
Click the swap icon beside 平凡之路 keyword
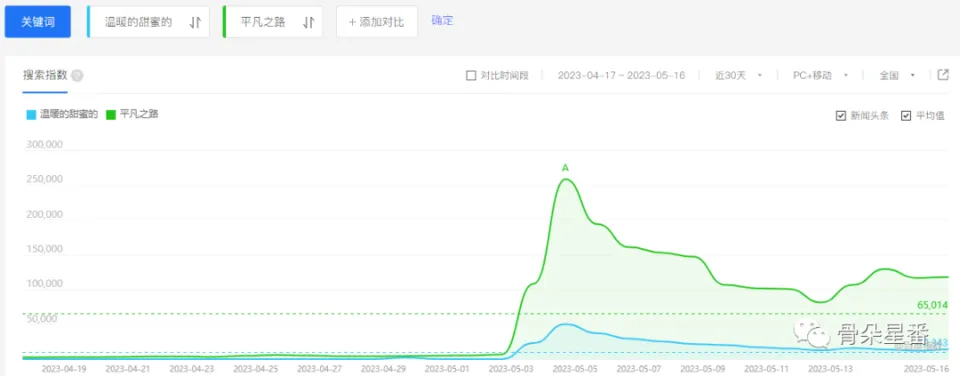309,23
